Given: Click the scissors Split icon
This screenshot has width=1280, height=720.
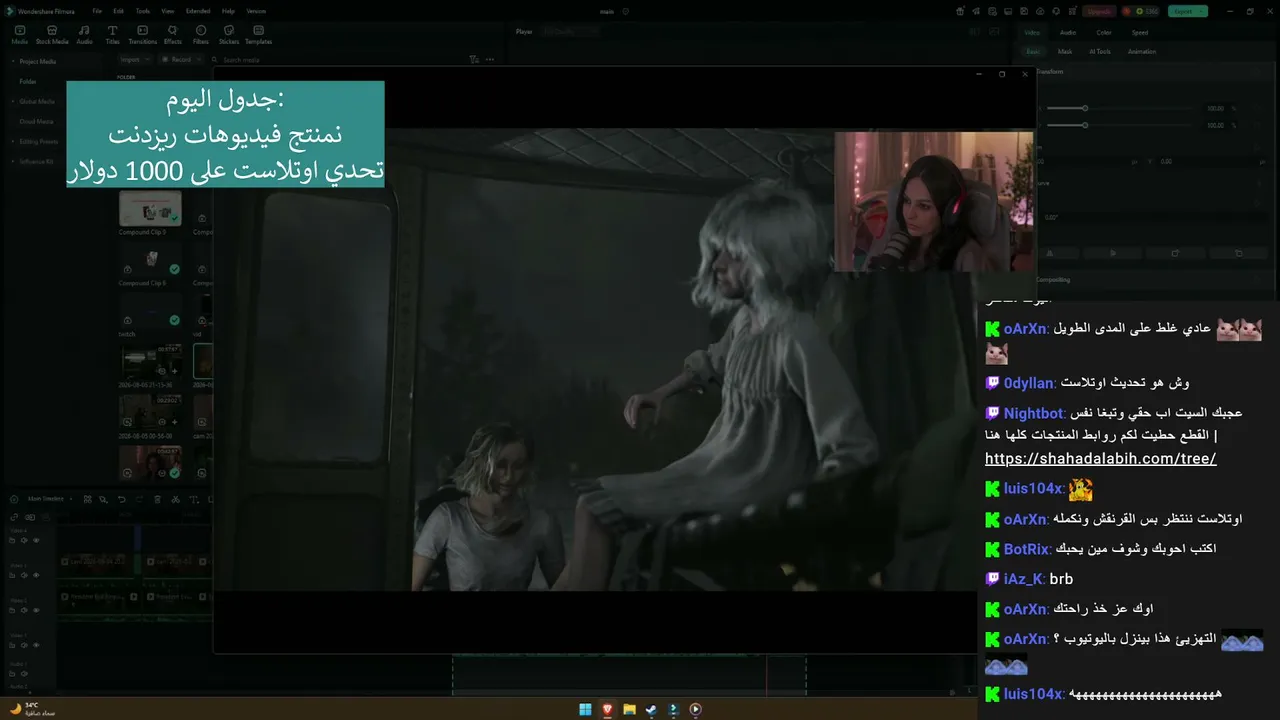Looking at the screenshot, I should click(x=175, y=499).
